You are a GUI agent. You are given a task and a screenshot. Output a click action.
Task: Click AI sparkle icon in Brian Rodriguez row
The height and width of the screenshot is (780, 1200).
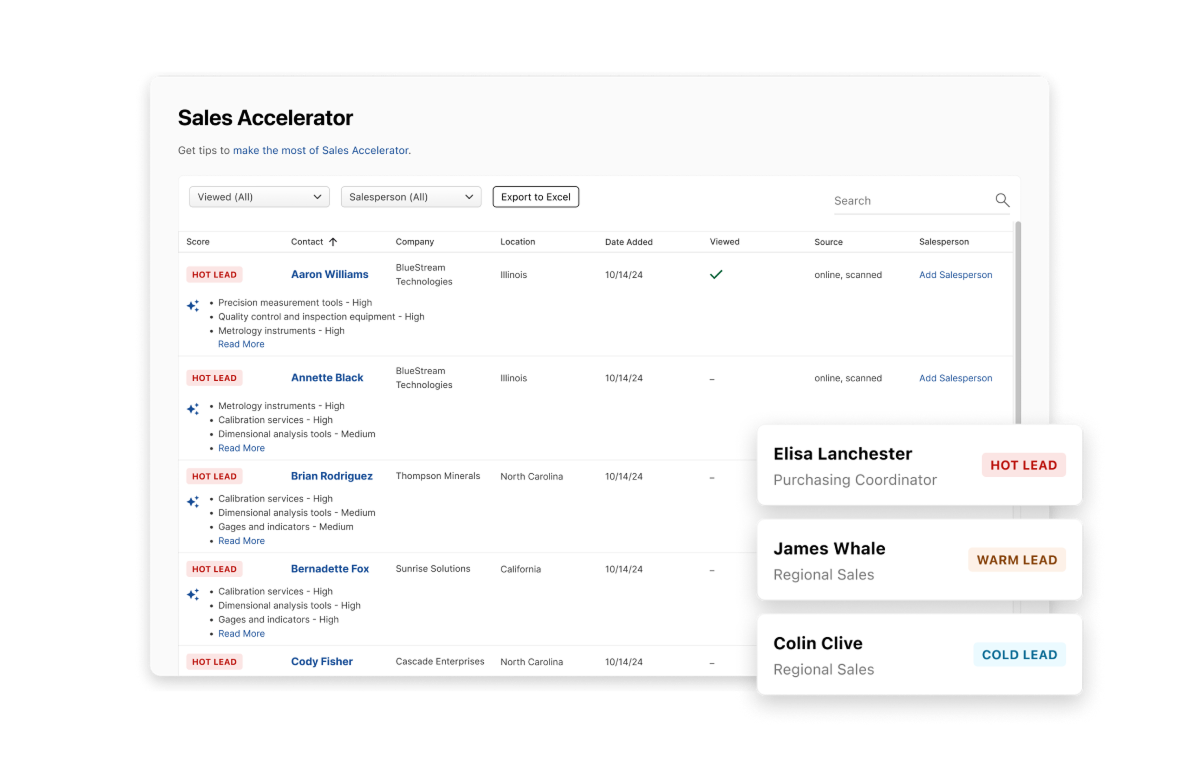coord(193,502)
